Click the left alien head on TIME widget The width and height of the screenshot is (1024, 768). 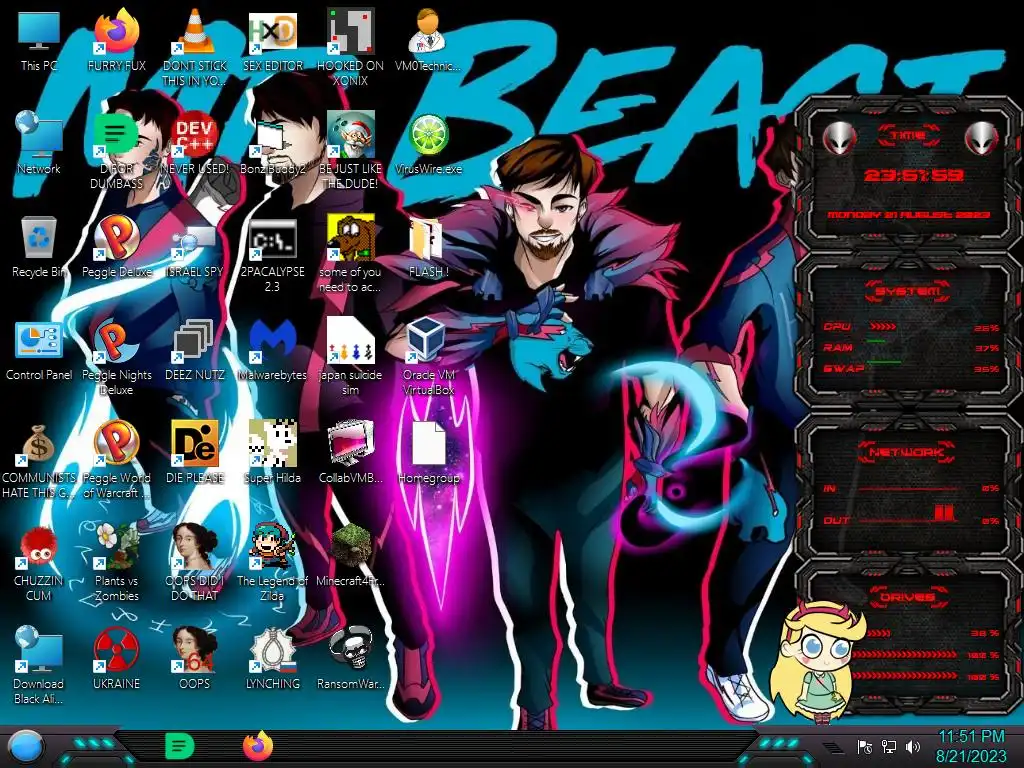click(x=839, y=138)
